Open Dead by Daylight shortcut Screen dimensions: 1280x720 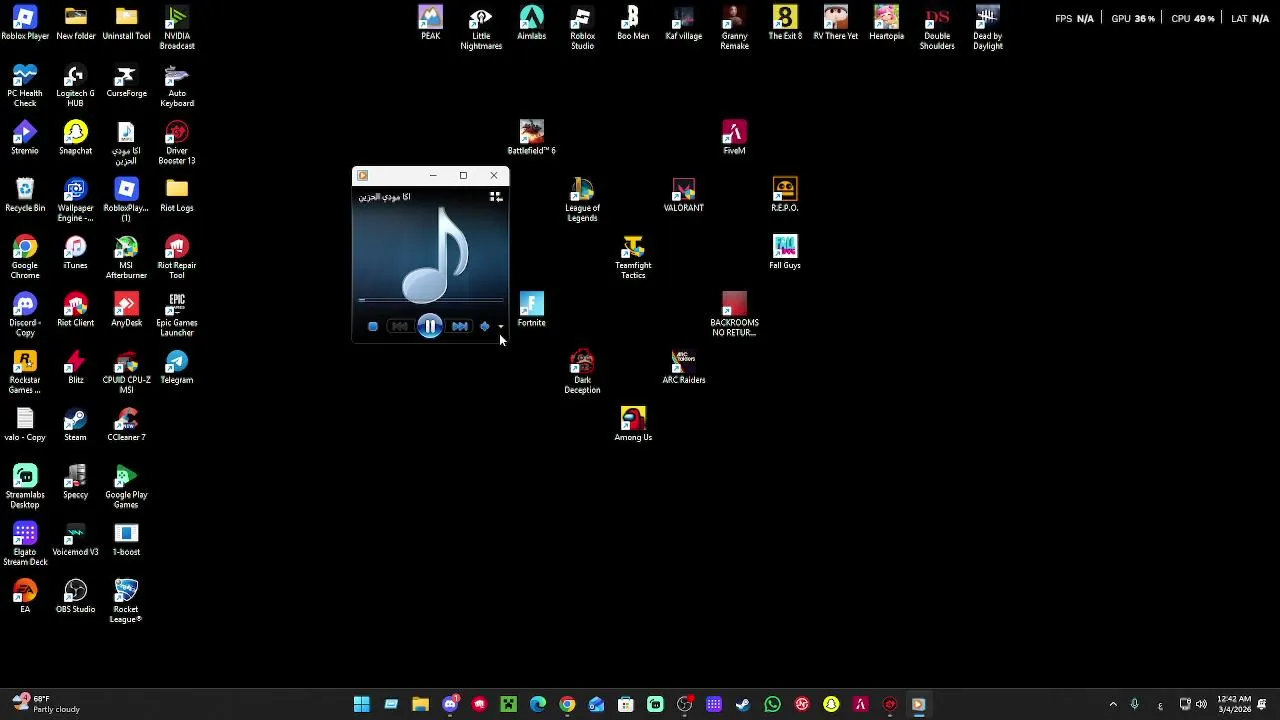click(x=988, y=28)
